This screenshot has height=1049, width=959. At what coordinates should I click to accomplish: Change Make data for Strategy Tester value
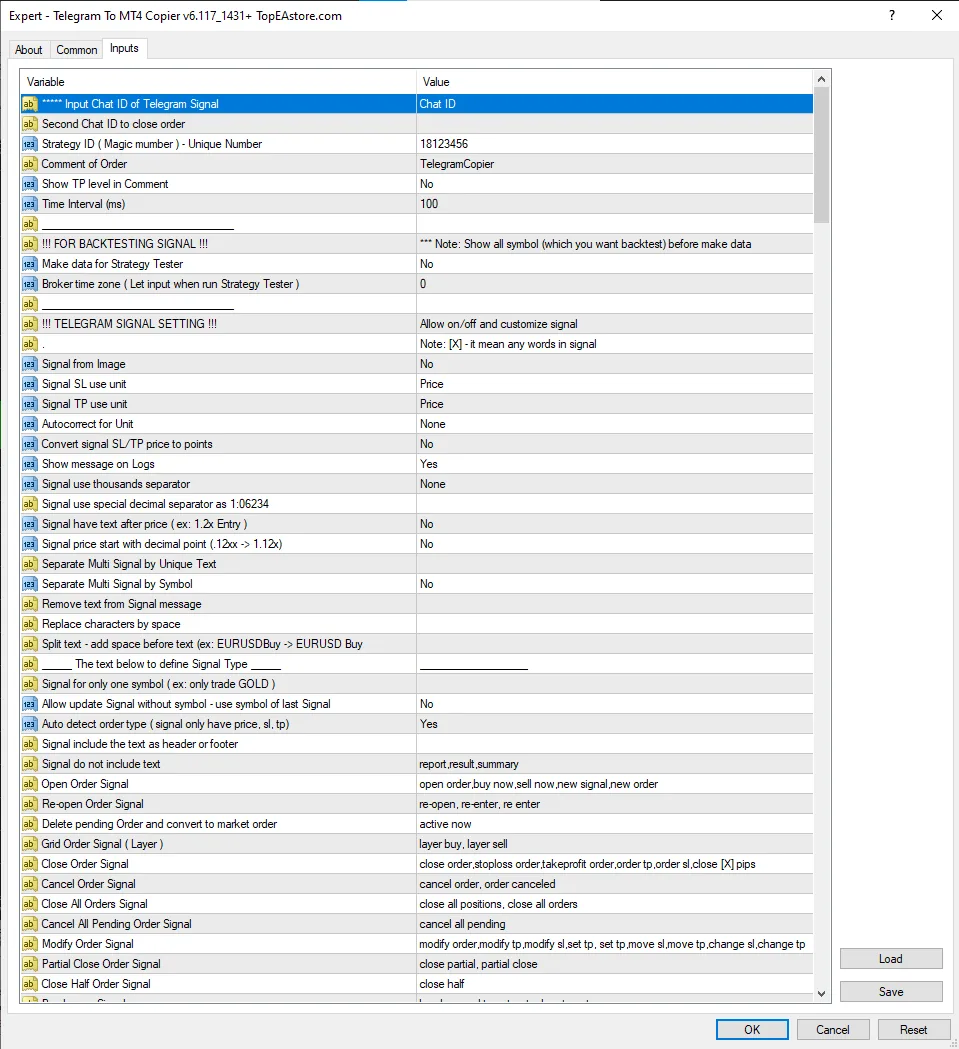coord(614,264)
